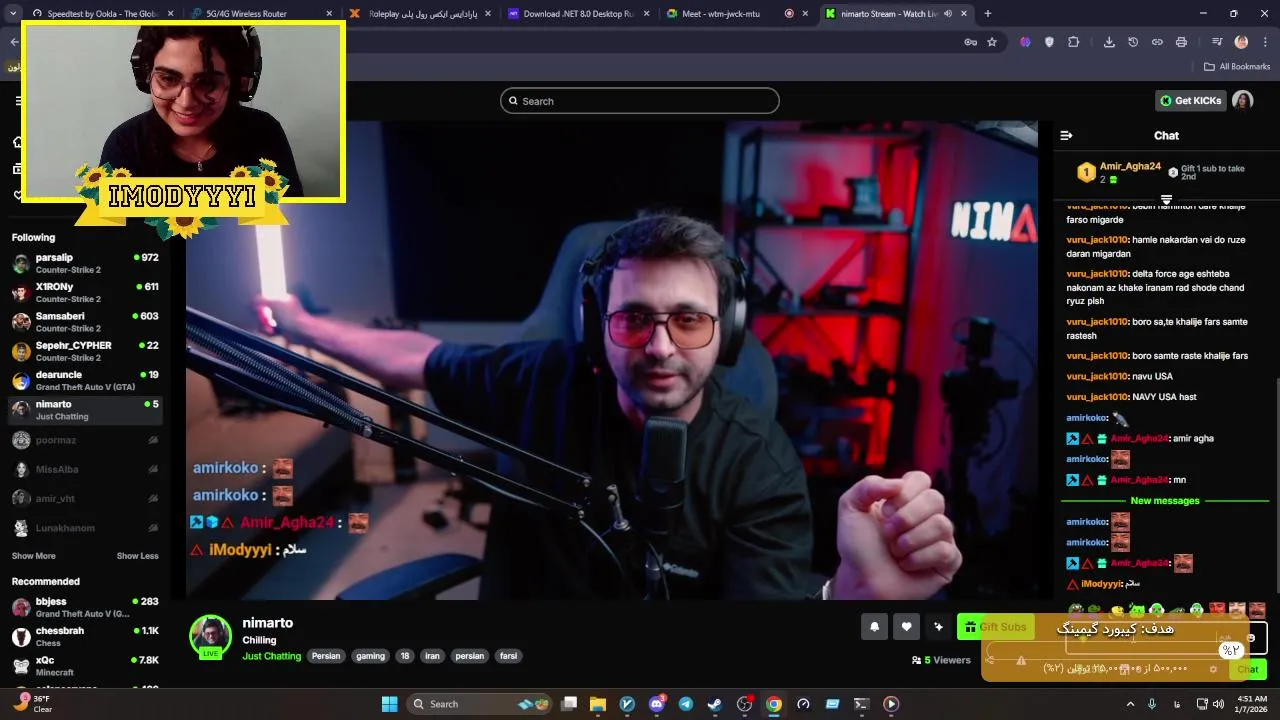The image size is (1280, 720).
Task: Open the Chrome three-dot menu
Action: 1264,42
